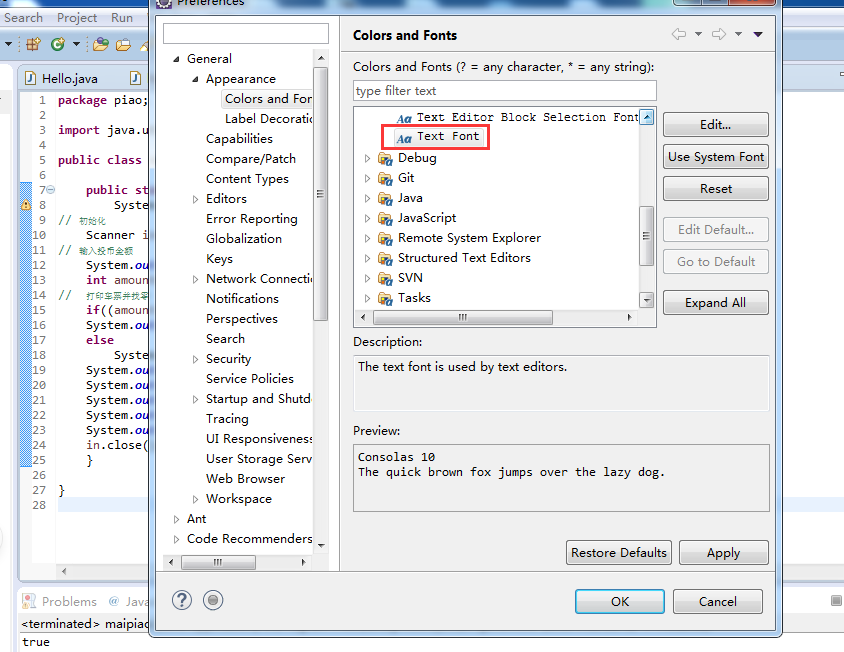Viewport: 844px width, 652px height.
Task: Open the Run menu in Eclipse window
Action: click(x=122, y=18)
